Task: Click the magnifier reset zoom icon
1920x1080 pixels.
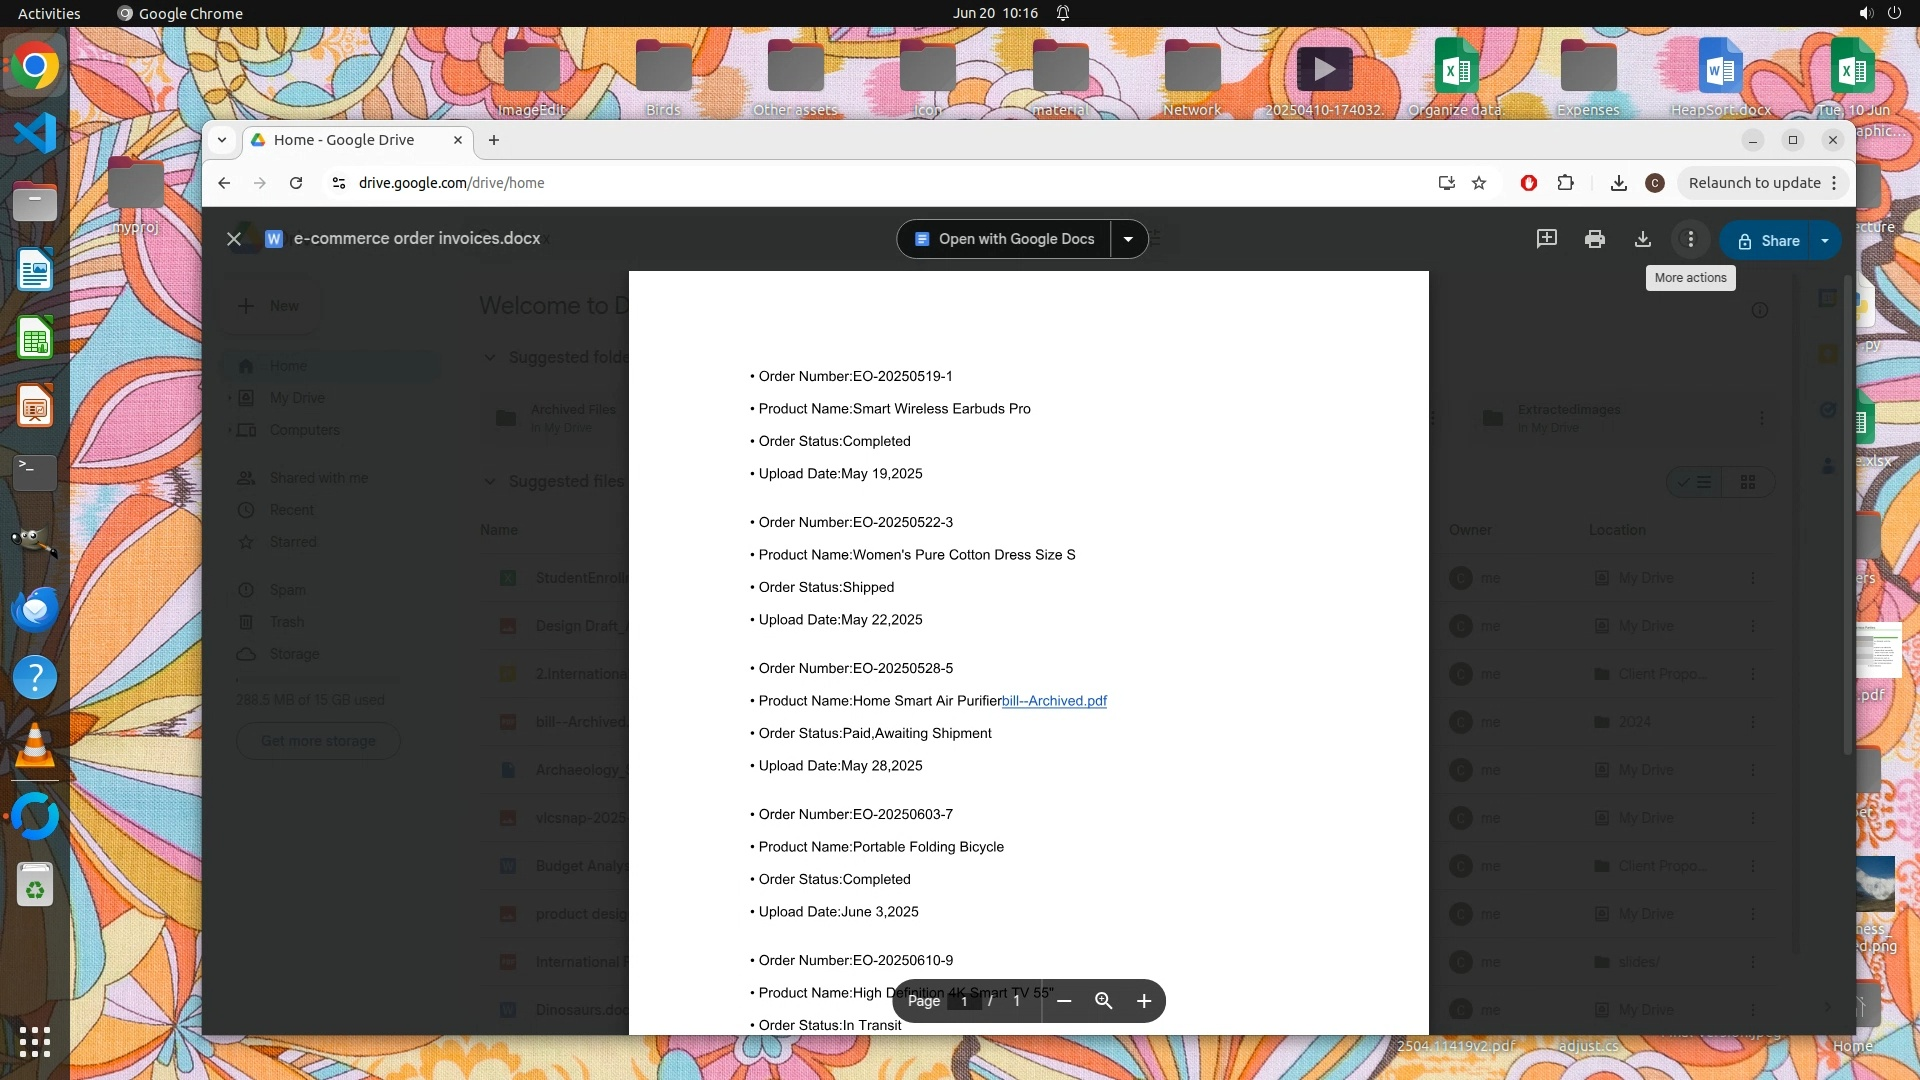Action: click(x=1103, y=1001)
